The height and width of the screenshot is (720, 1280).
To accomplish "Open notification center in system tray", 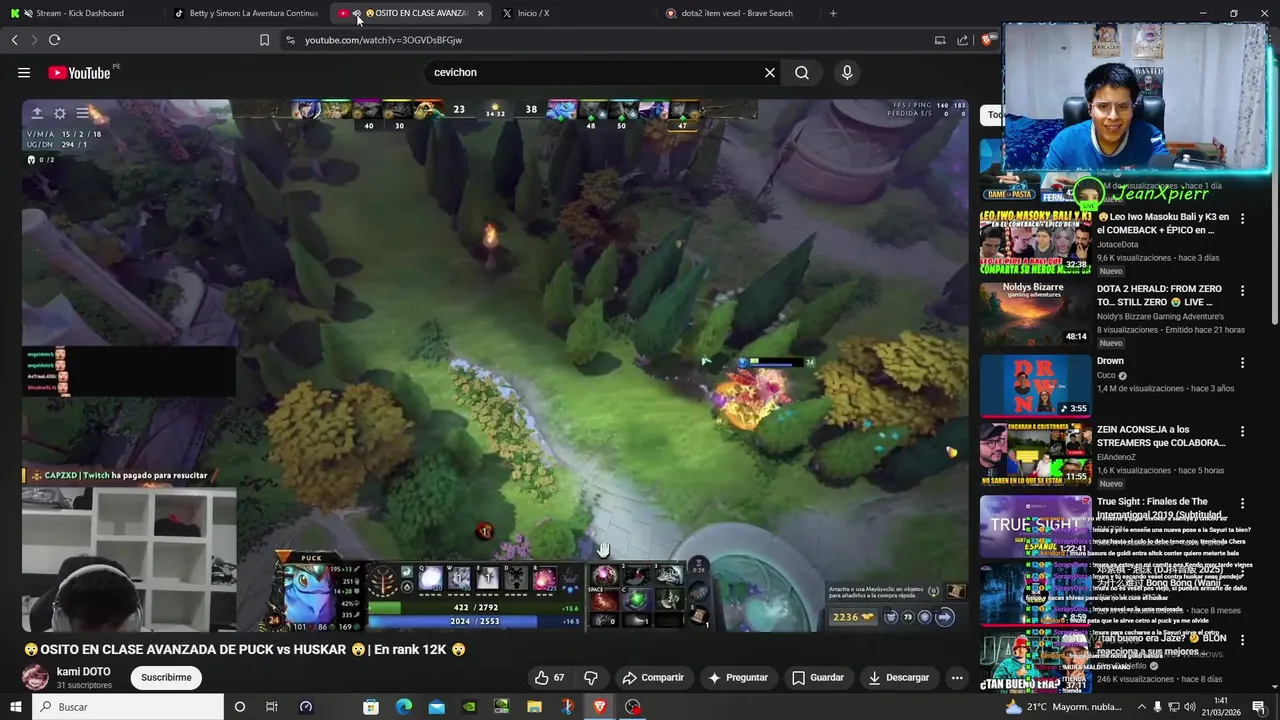I will (1258, 707).
